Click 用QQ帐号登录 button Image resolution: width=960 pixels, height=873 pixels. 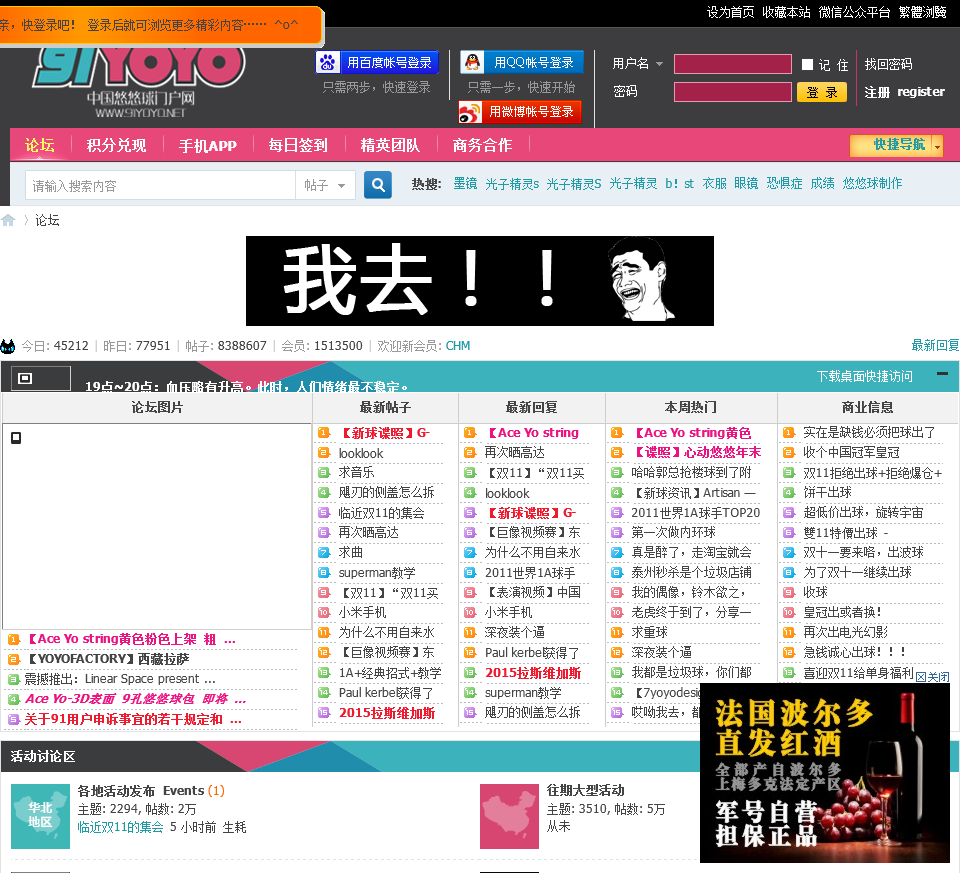pos(522,62)
